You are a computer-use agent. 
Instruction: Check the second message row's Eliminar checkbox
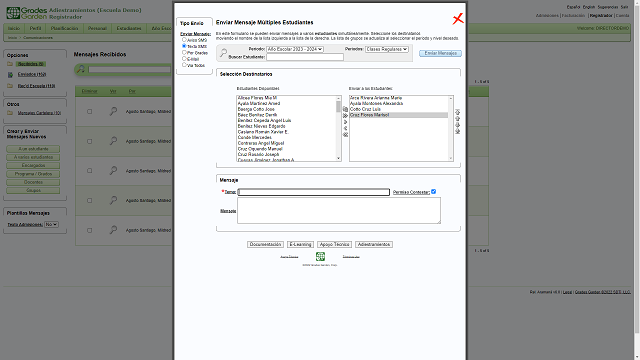[x=89, y=141]
